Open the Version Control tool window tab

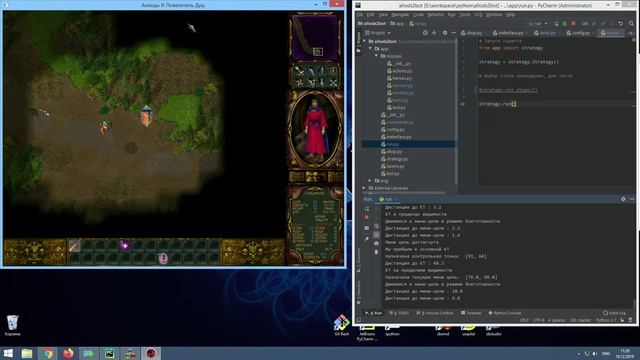point(435,313)
